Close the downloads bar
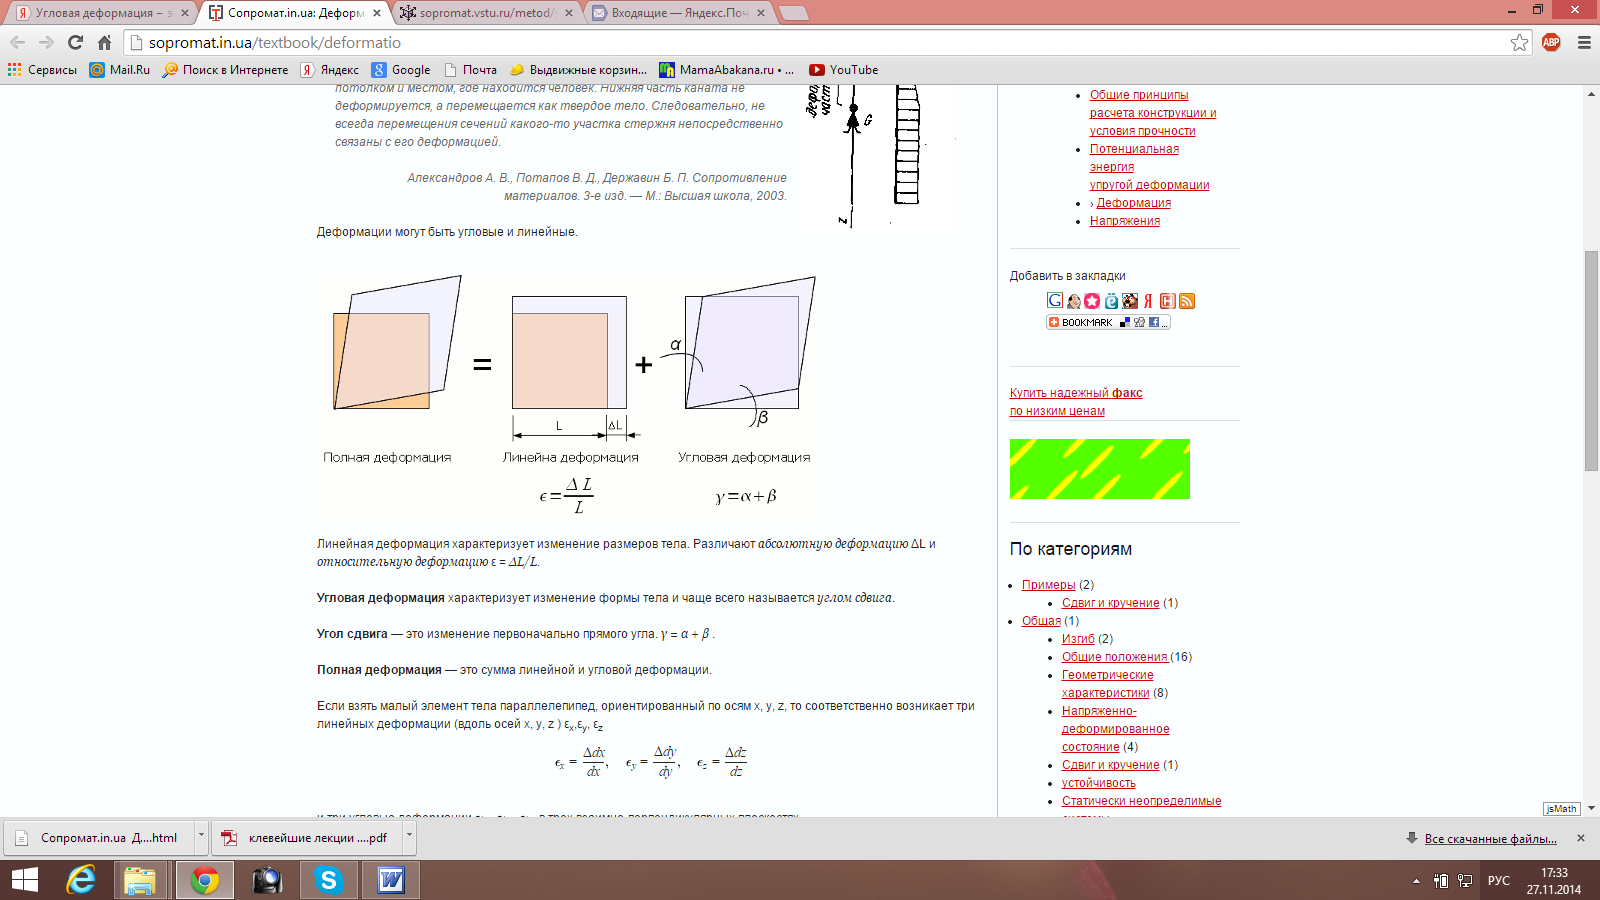Screen dimensions: 1600x900 [1581, 838]
